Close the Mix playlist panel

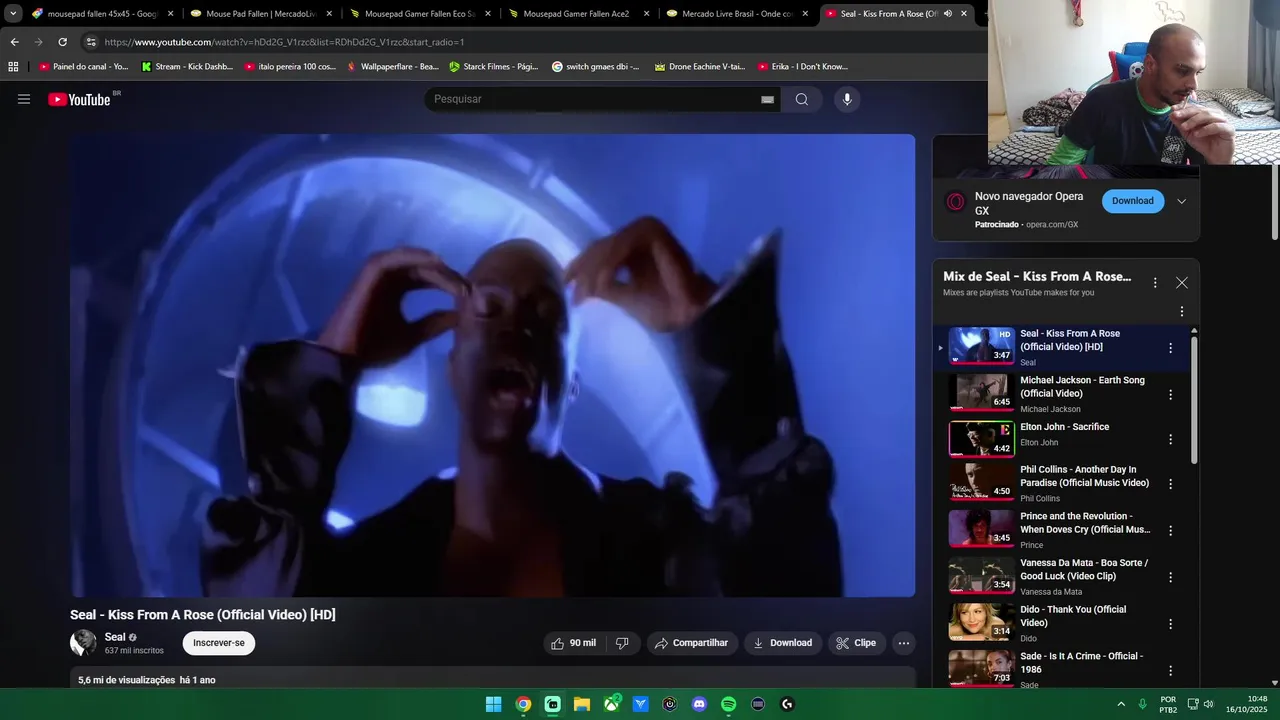pos(1182,283)
